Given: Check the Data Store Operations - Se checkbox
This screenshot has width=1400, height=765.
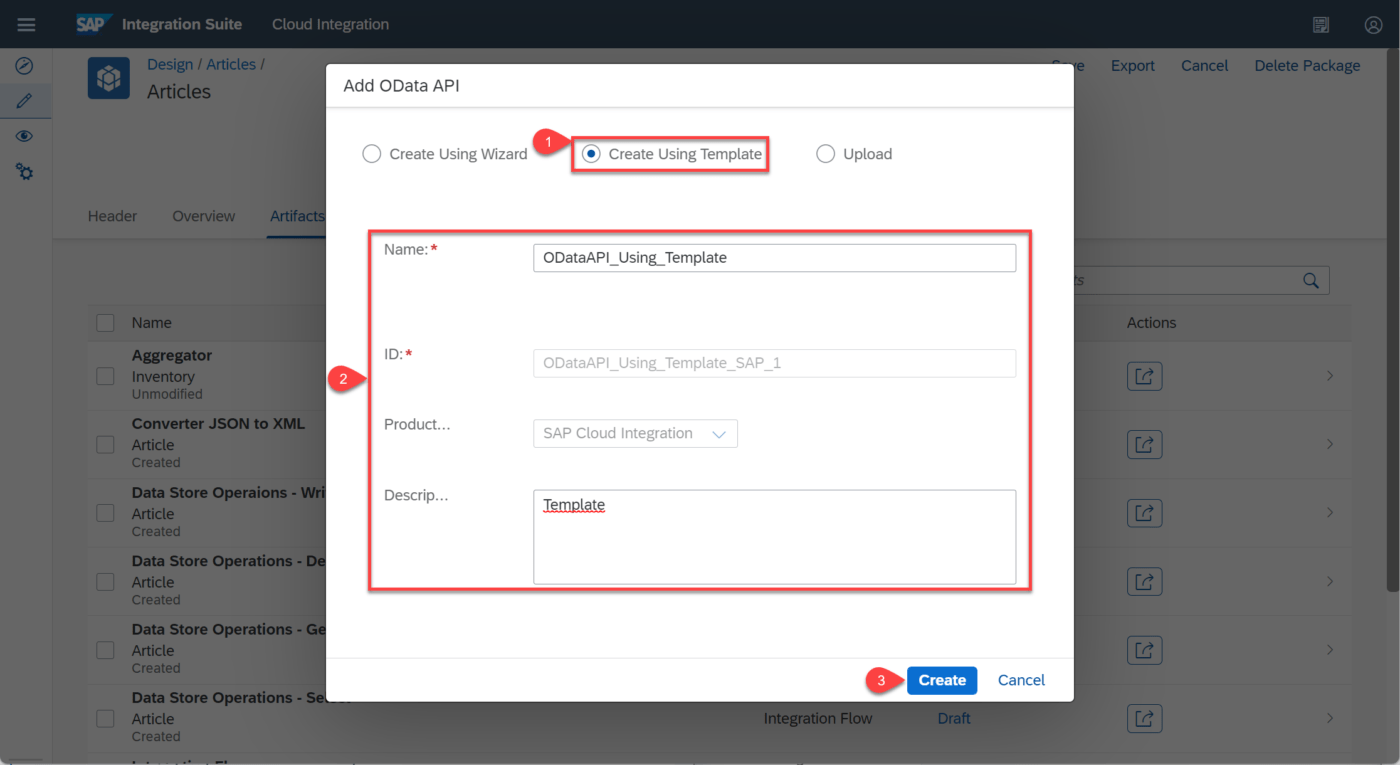Looking at the screenshot, I should [x=105, y=718].
